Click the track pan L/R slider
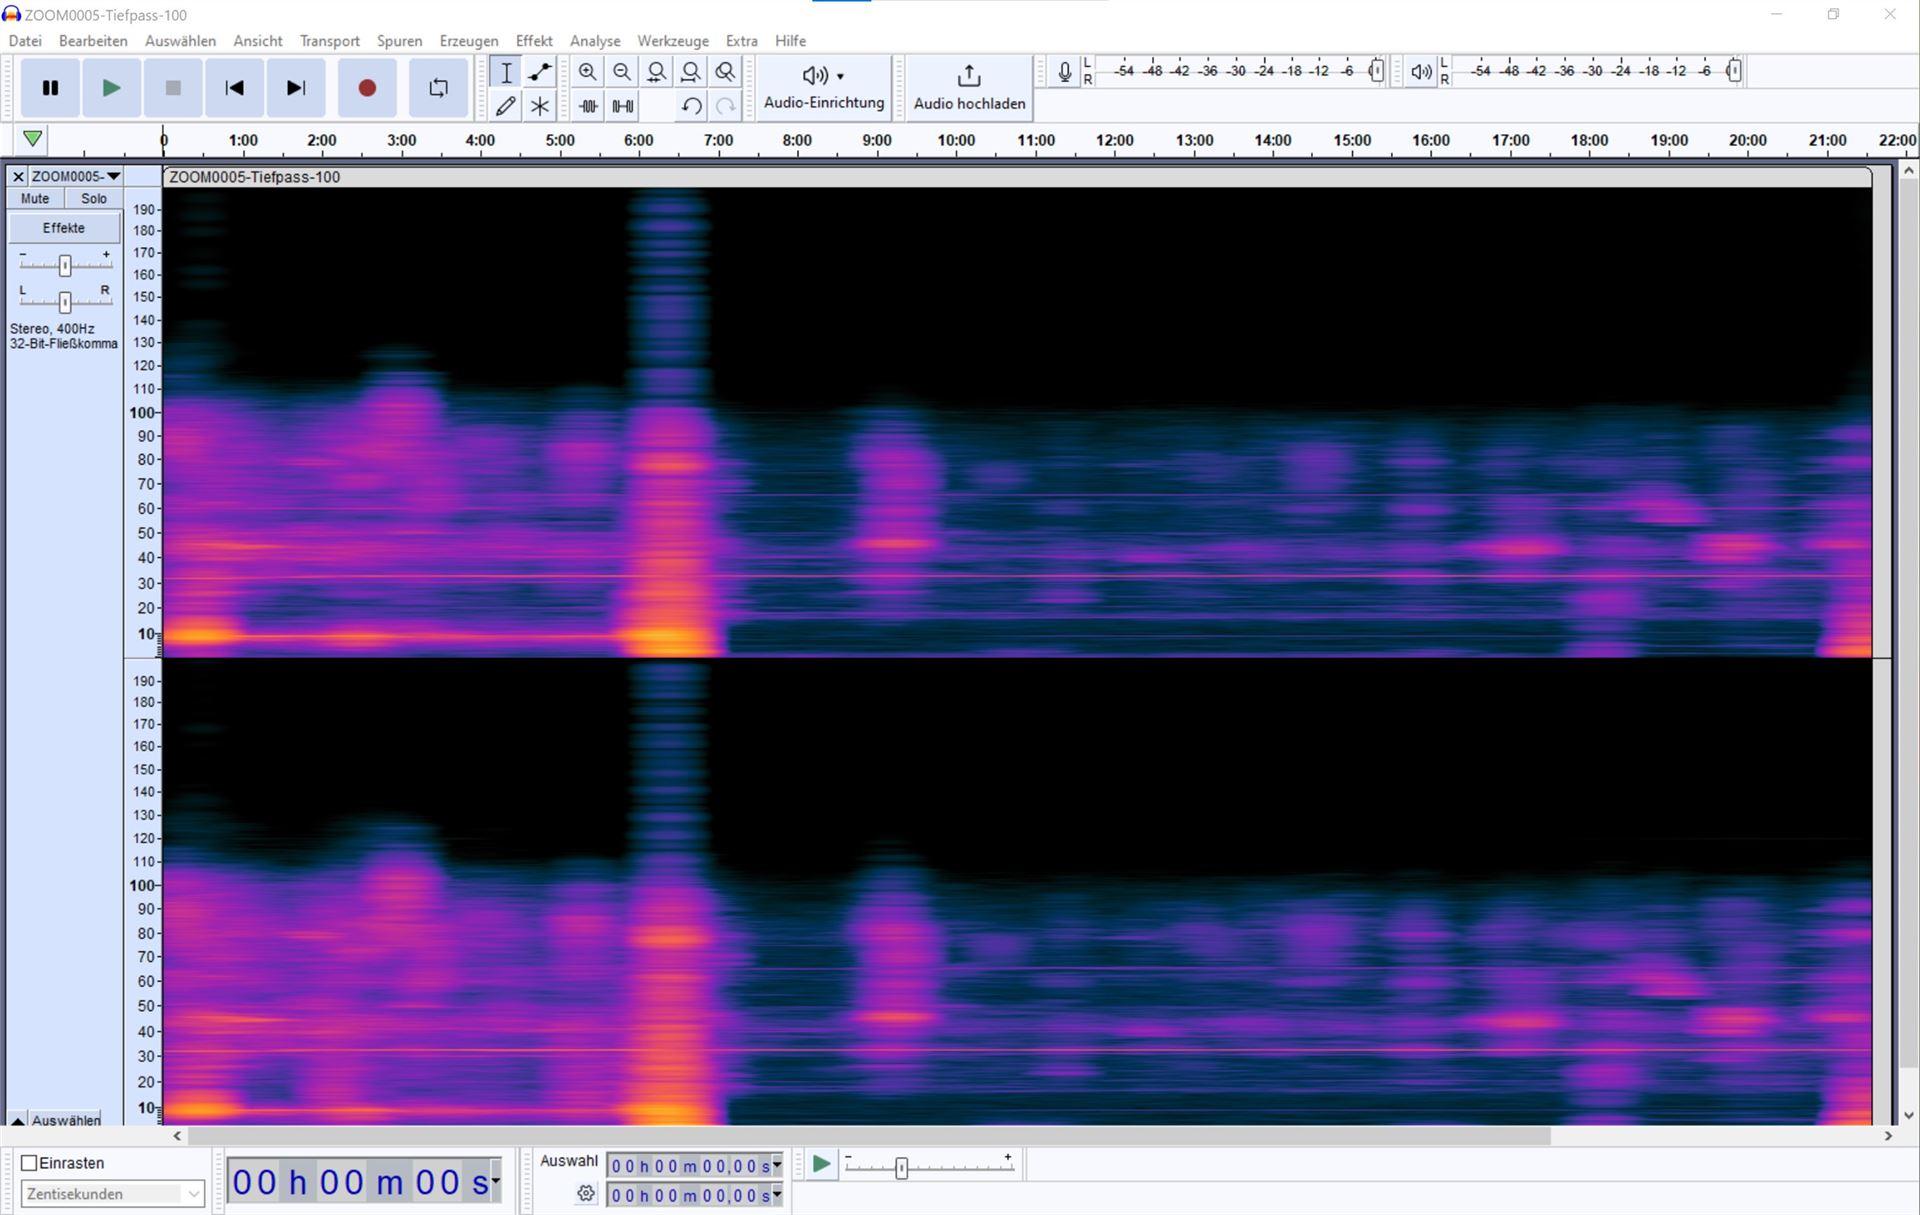 click(x=65, y=301)
